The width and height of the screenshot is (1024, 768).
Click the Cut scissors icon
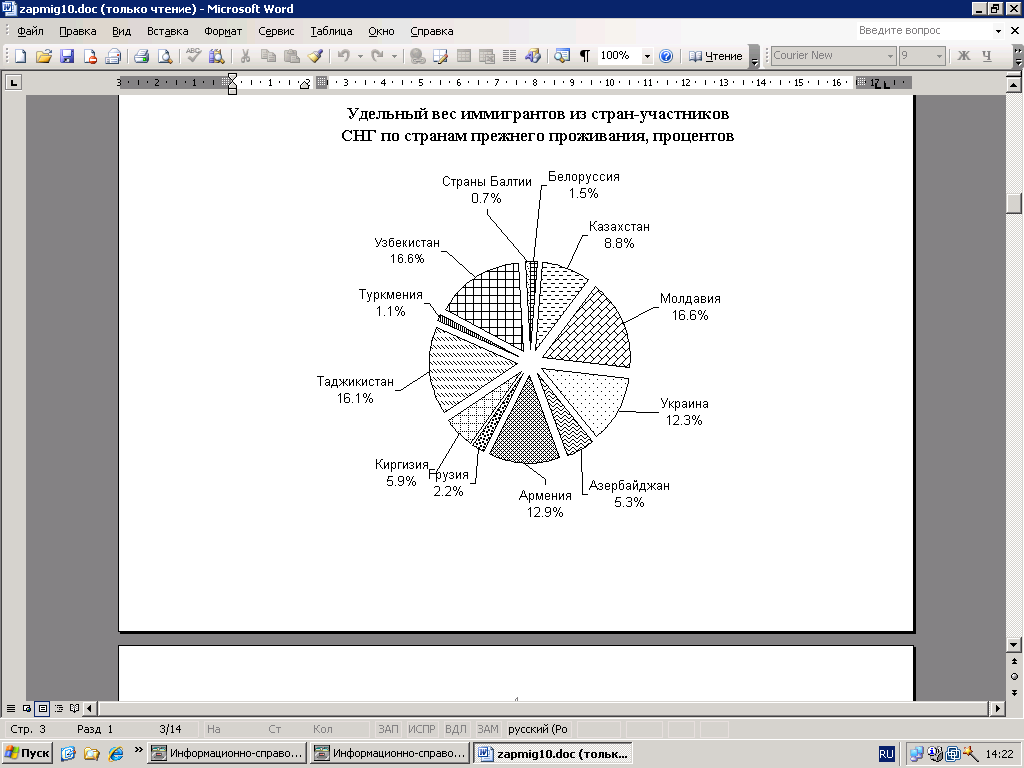tap(245, 56)
